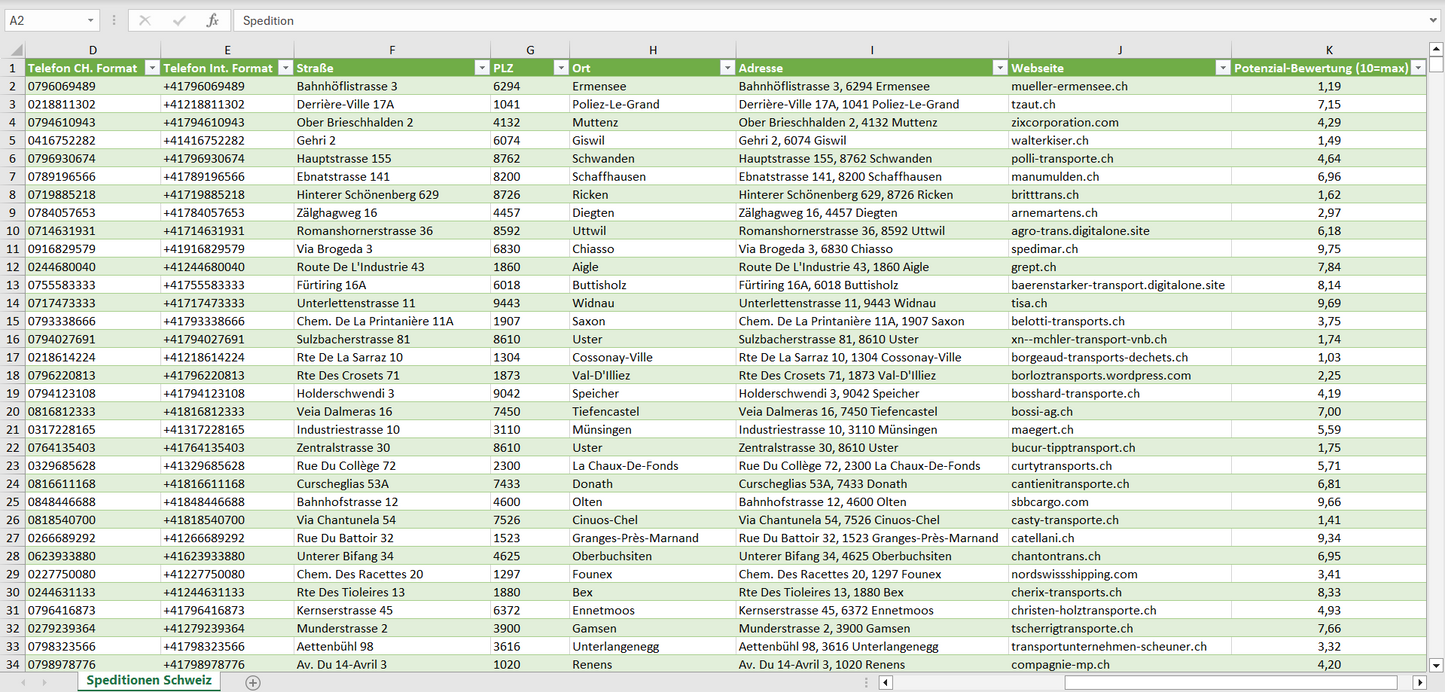The width and height of the screenshot is (1445, 692).
Task: Click the Select All corner triangle
Action: point(16,50)
